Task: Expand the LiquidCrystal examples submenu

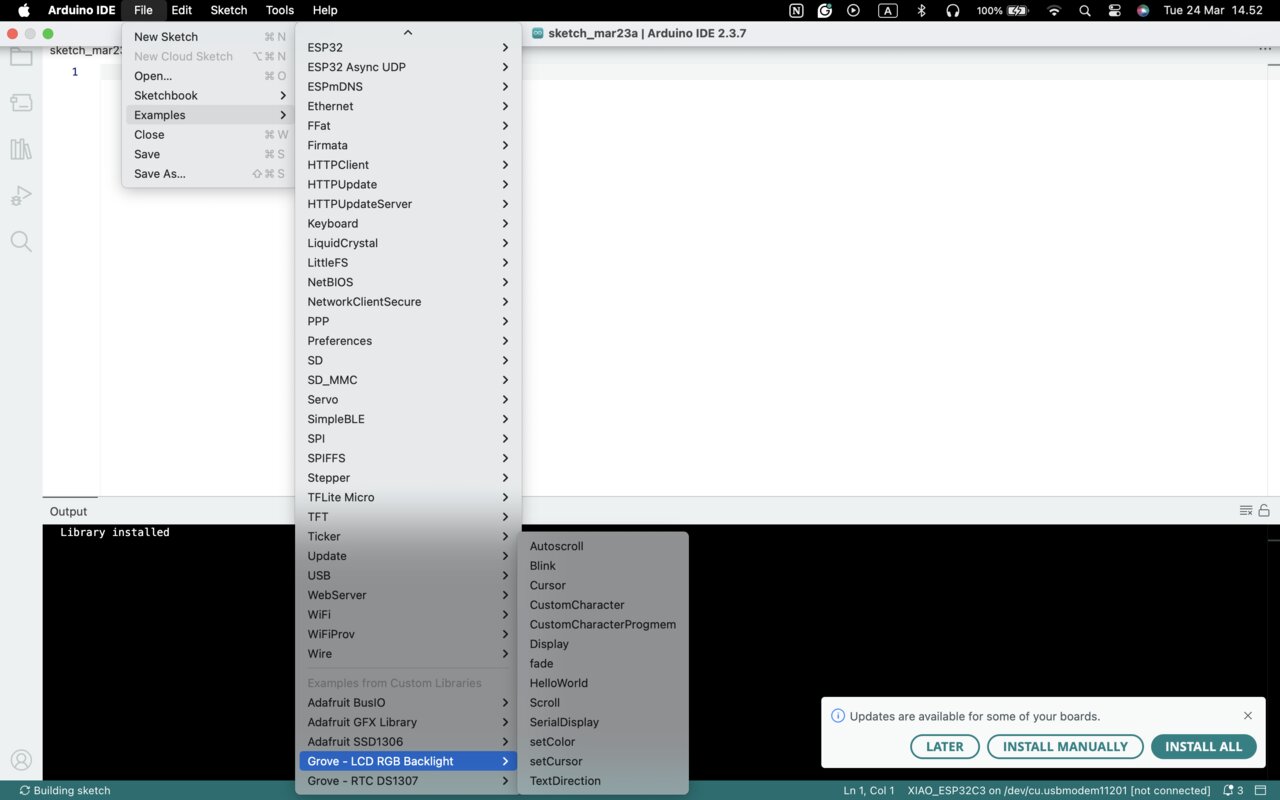Action: [x=408, y=243]
